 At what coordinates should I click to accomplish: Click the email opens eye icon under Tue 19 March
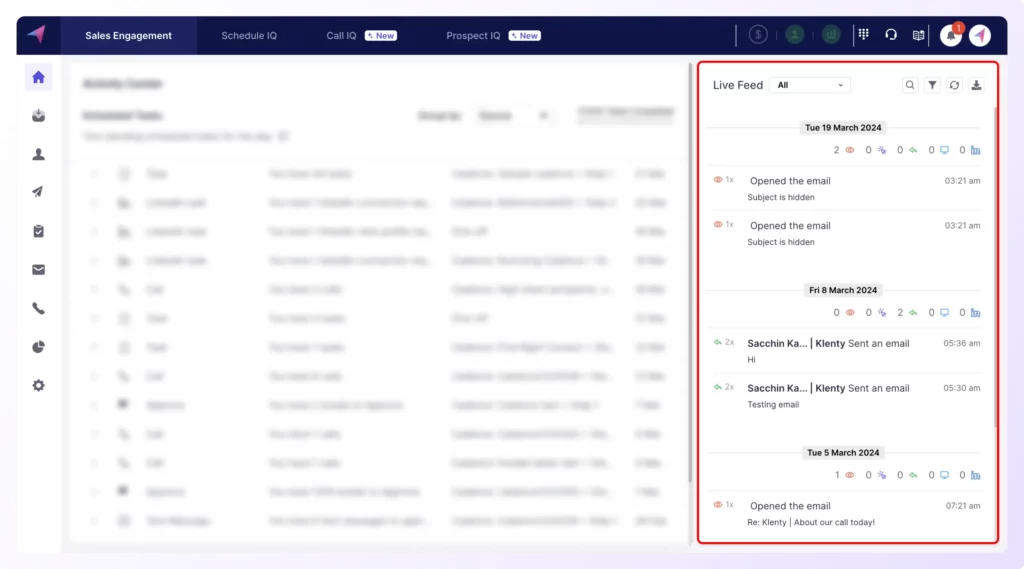tap(850, 150)
